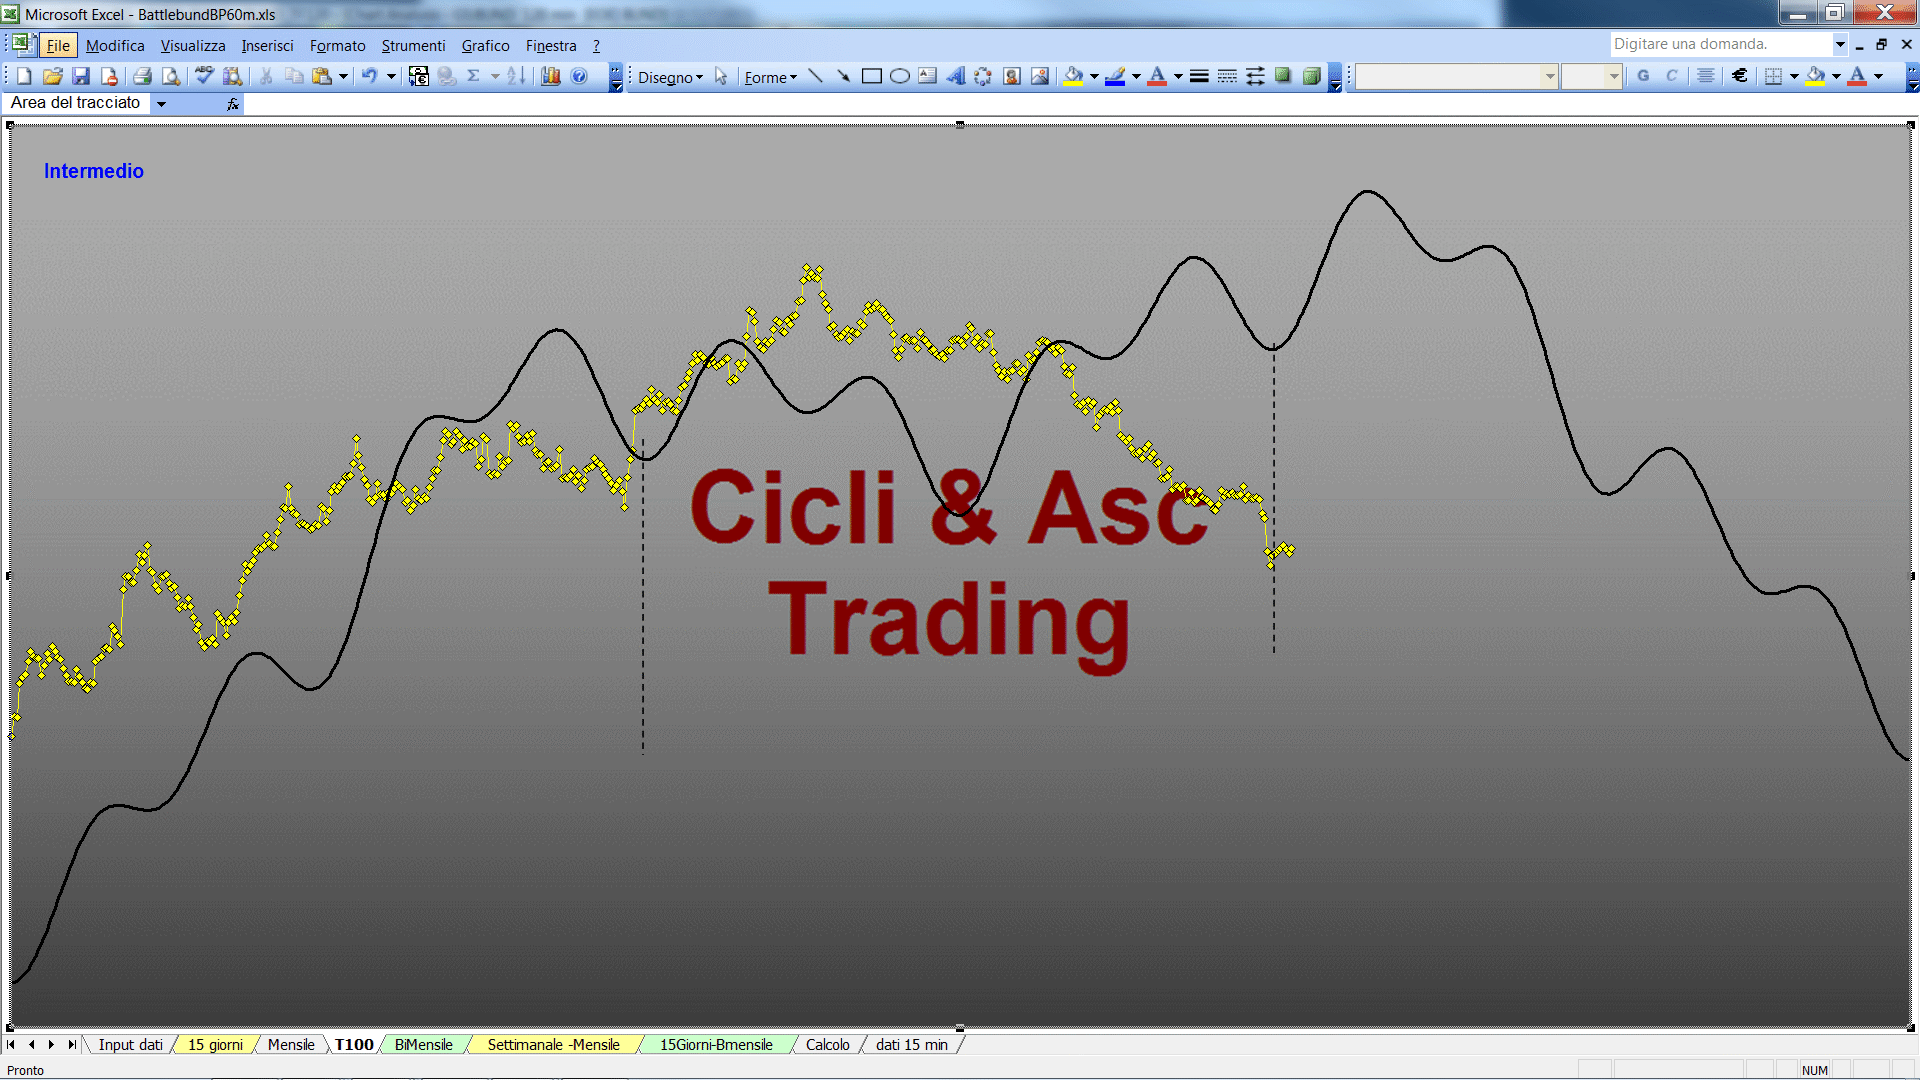Open the font size combo box
Screen dimensions: 1920x1080
pos(1591,76)
